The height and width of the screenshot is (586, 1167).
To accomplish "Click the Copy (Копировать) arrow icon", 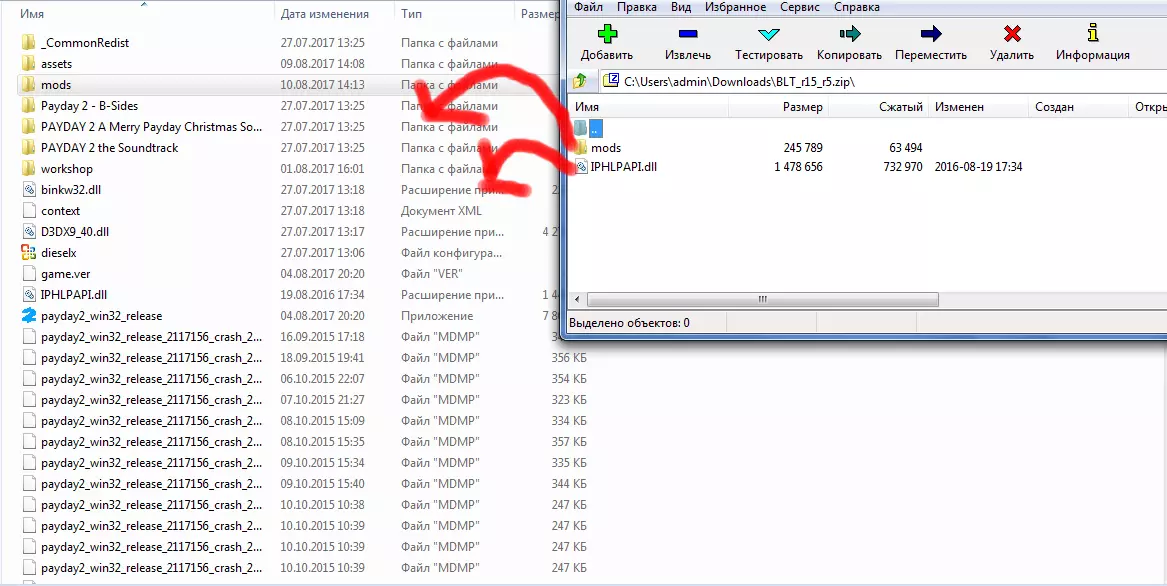I will click(x=849, y=34).
